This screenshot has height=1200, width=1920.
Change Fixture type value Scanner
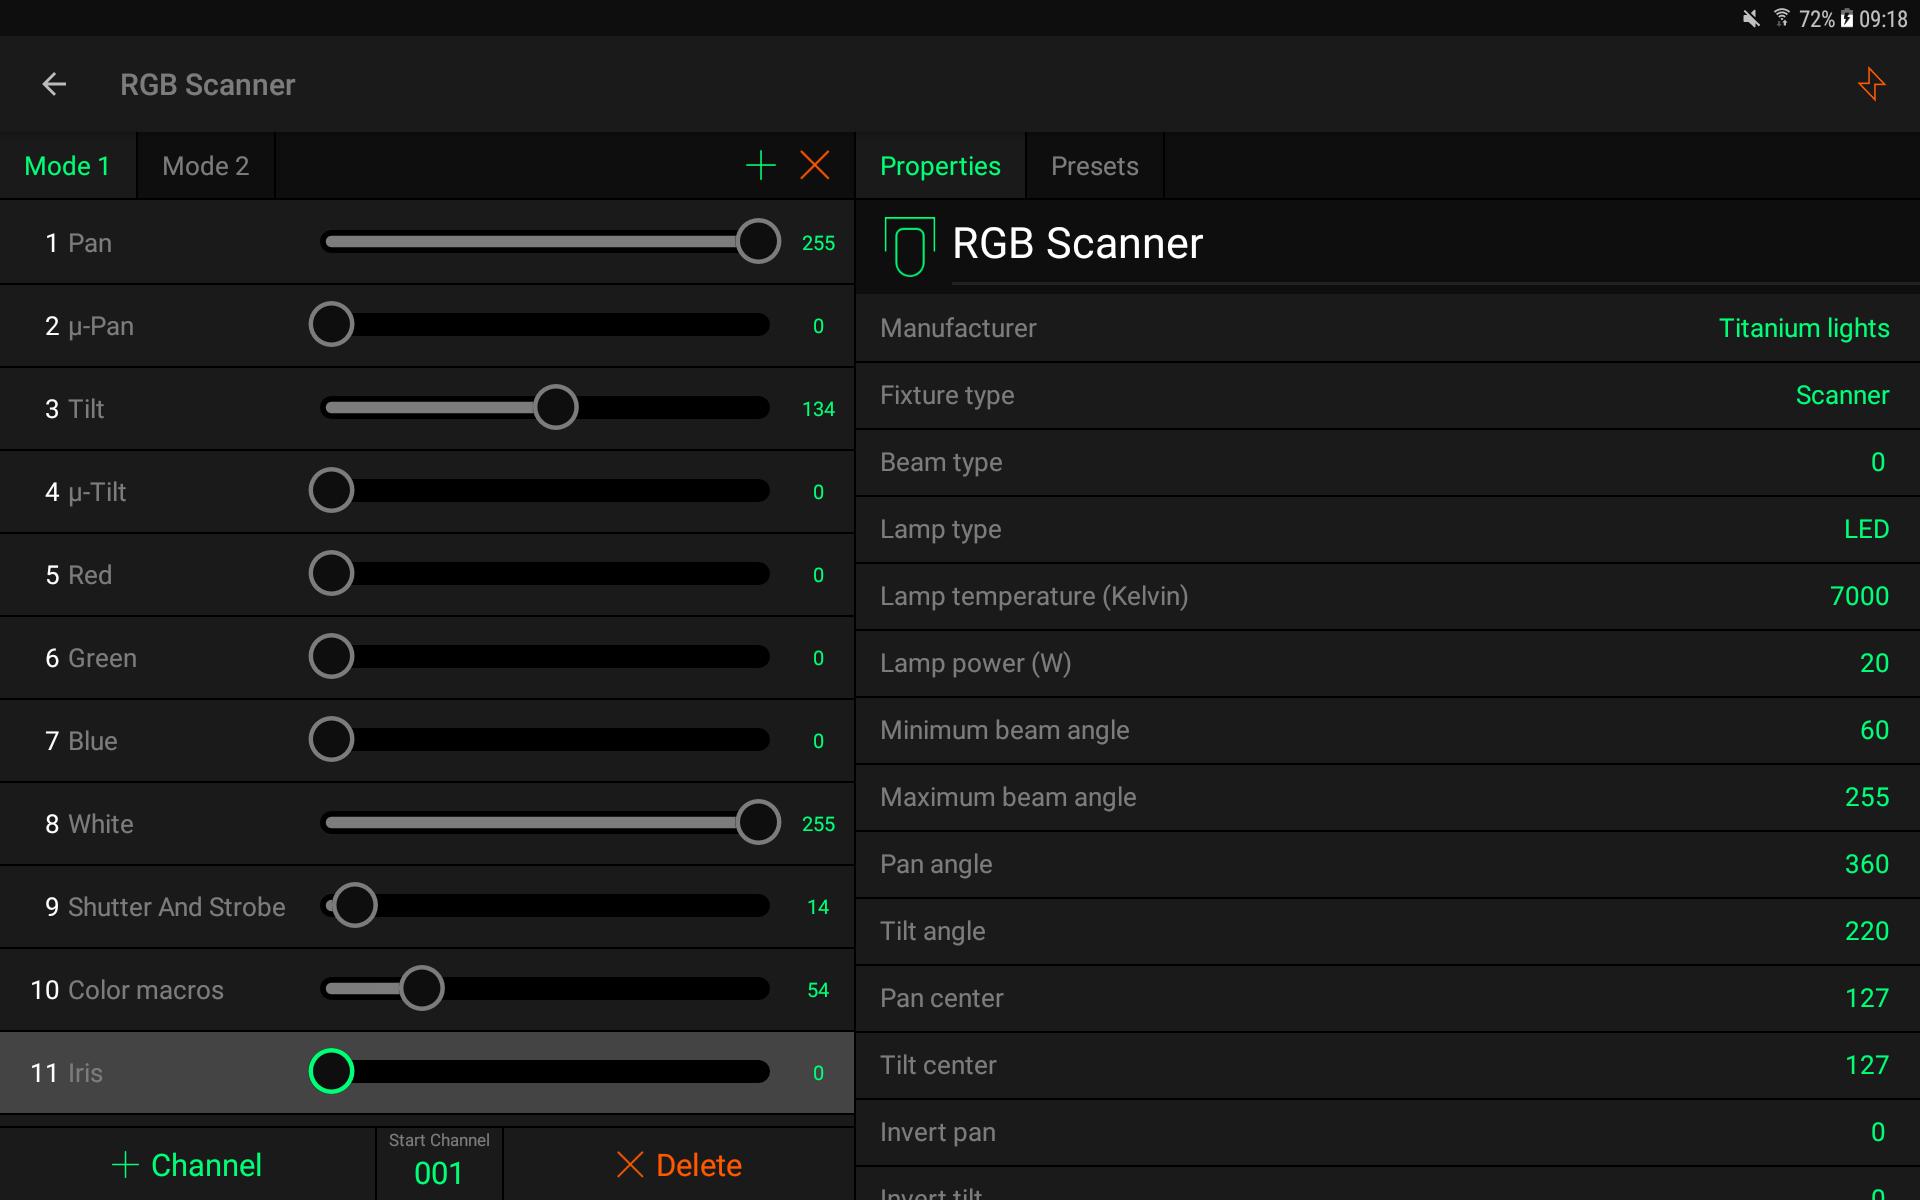click(x=1842, y=395)
